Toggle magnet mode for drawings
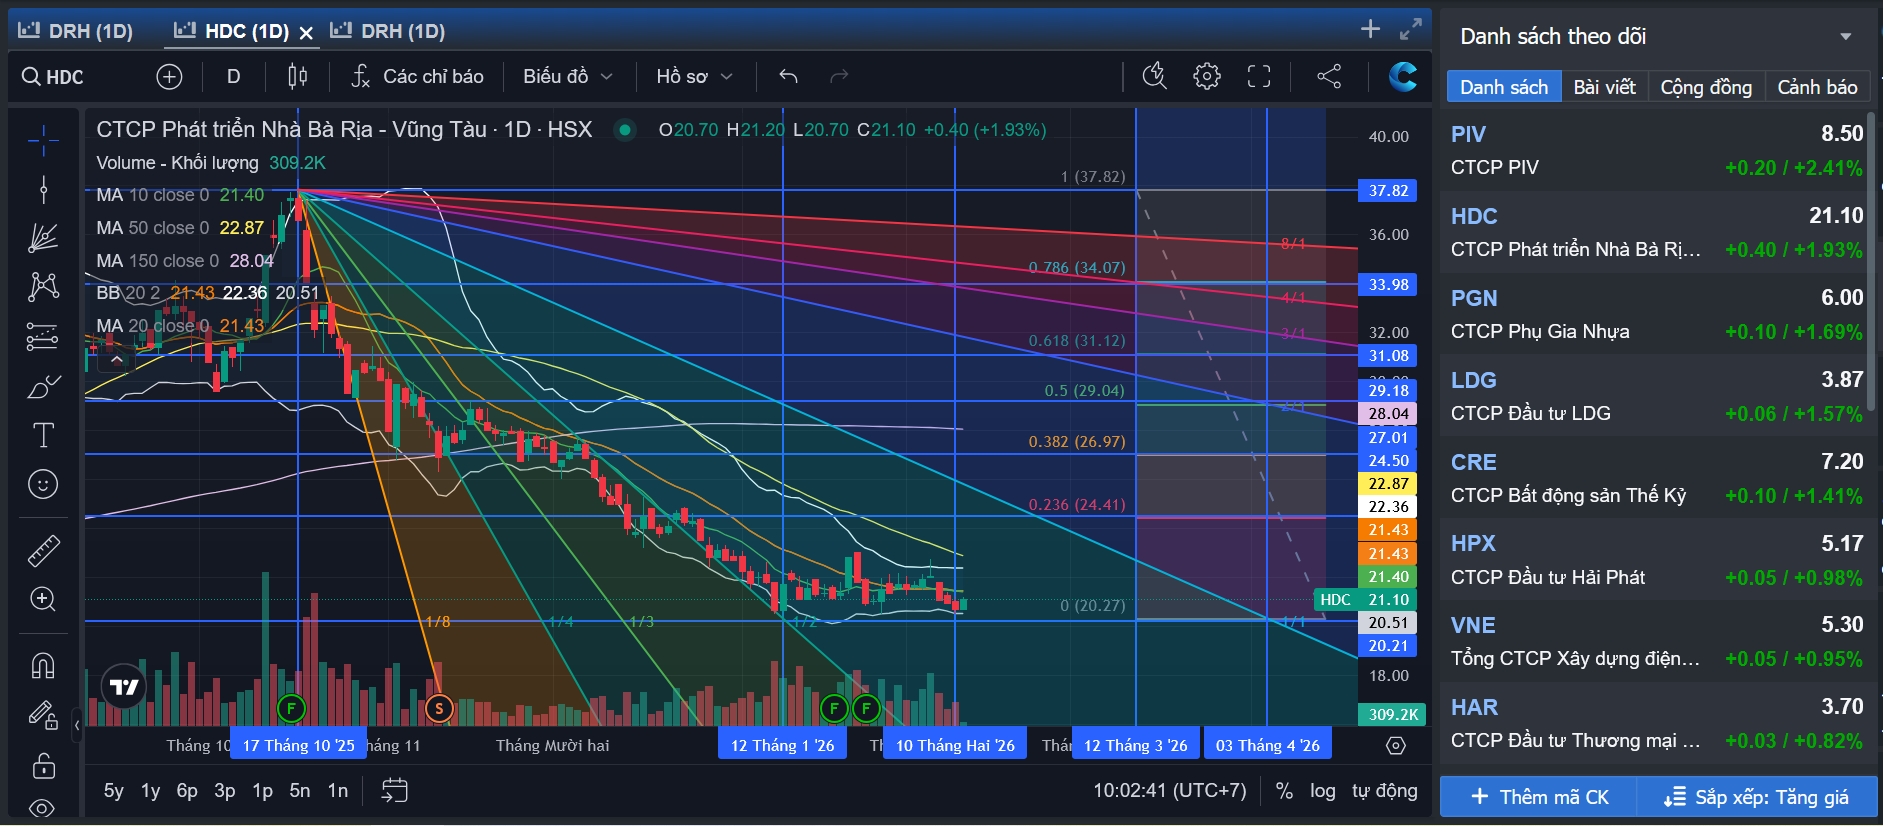The image size is (1883, 826). [43, 665]
